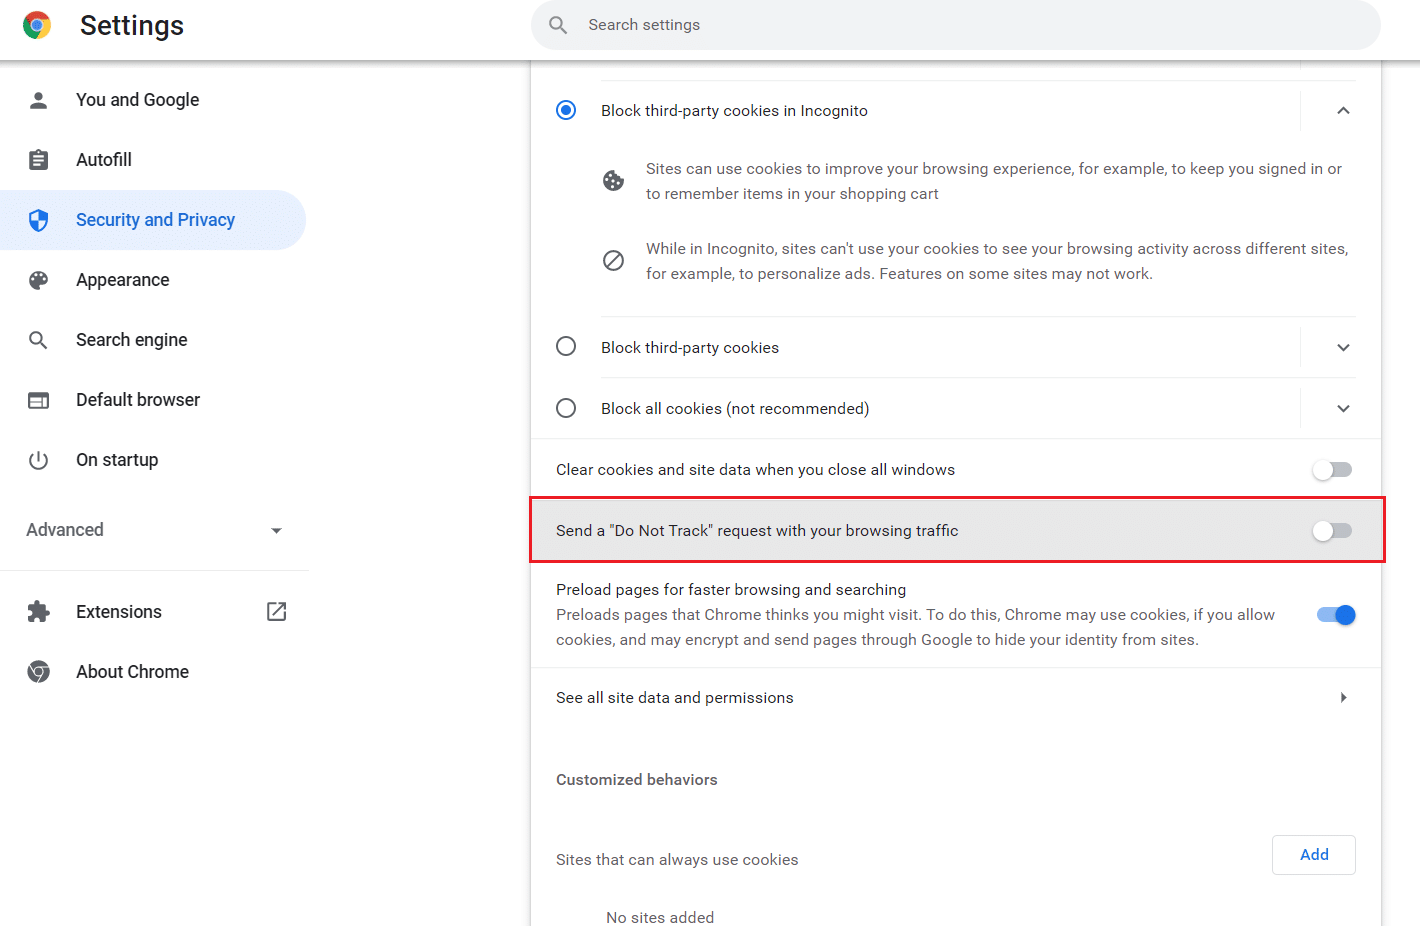The width and height of the screenshot is (1420, 926).
Task: Click the Extensions open-in-new-tab icon
Action: coord(277,612)
